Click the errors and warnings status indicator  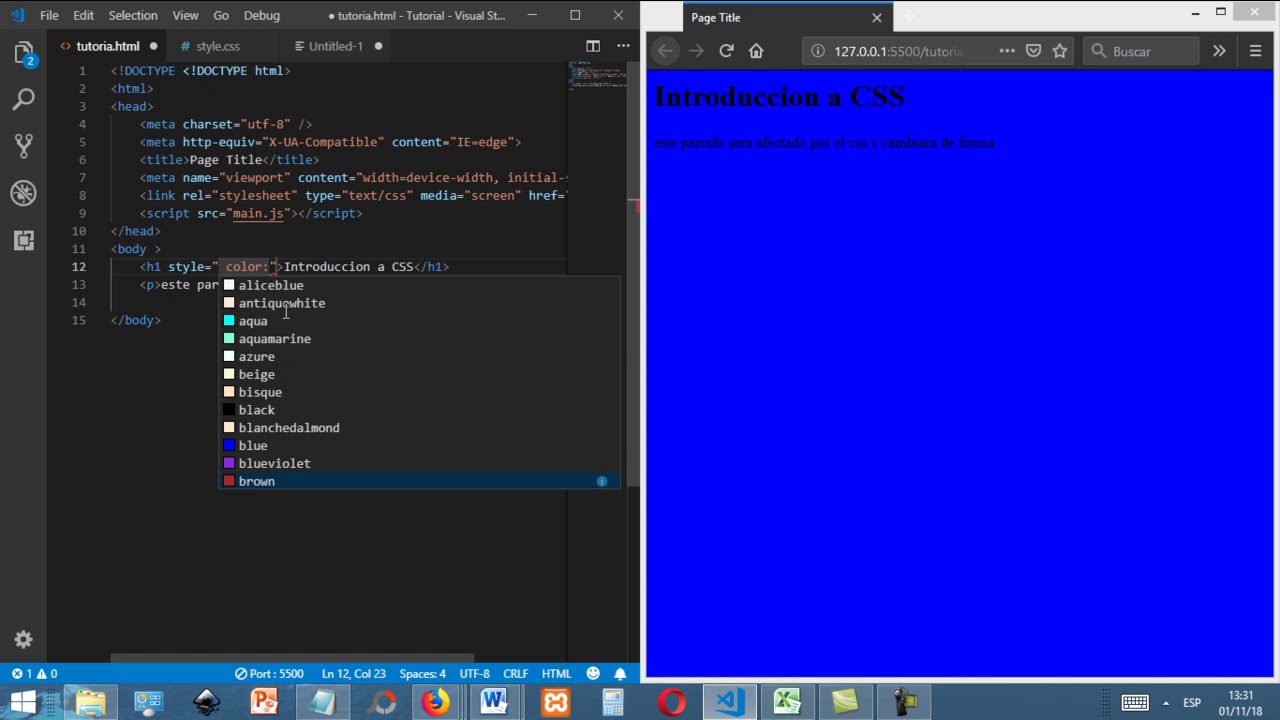coord(35,674)
